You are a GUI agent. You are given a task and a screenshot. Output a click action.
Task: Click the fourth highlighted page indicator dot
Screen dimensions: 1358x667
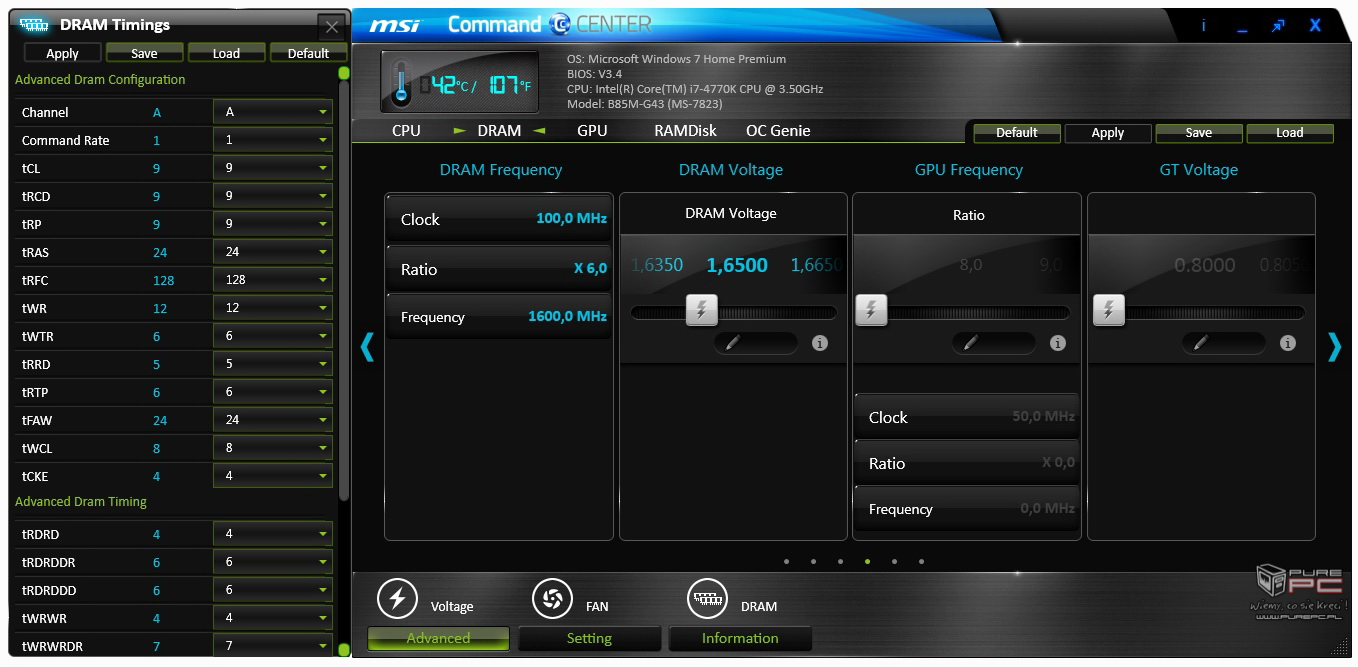(867, 561)
